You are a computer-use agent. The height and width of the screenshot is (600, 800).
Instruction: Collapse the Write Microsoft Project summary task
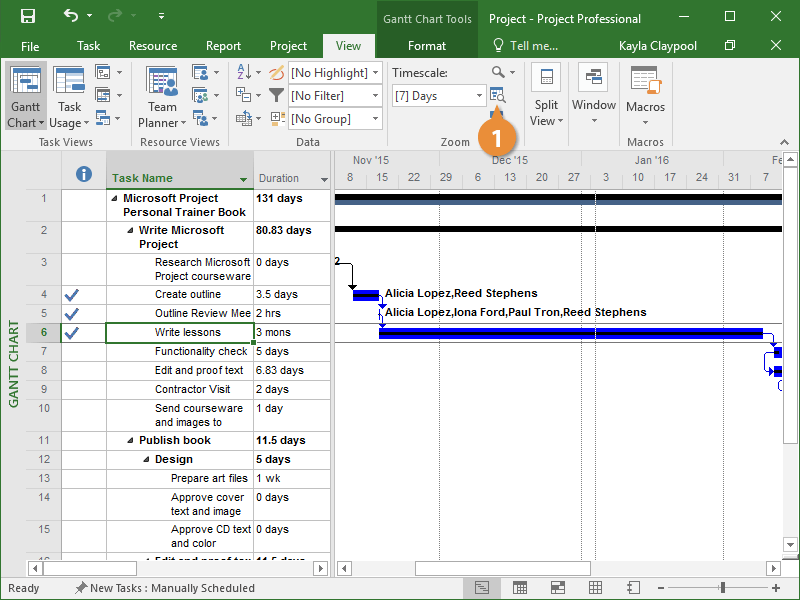click(x=129, y=231)
